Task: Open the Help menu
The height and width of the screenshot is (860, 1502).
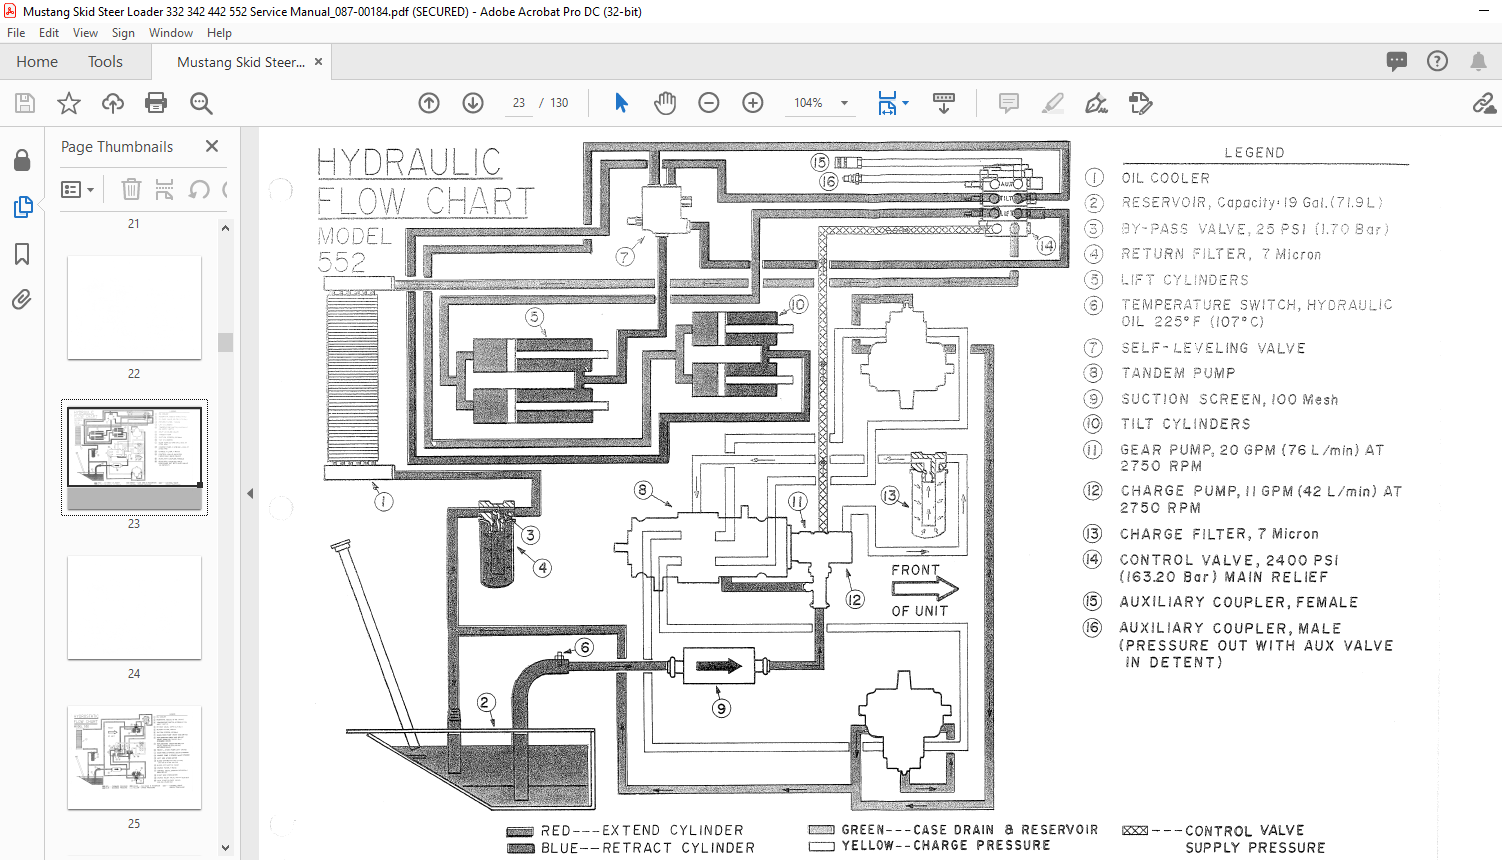Action: pyautogui.click(x=219, y=33)
